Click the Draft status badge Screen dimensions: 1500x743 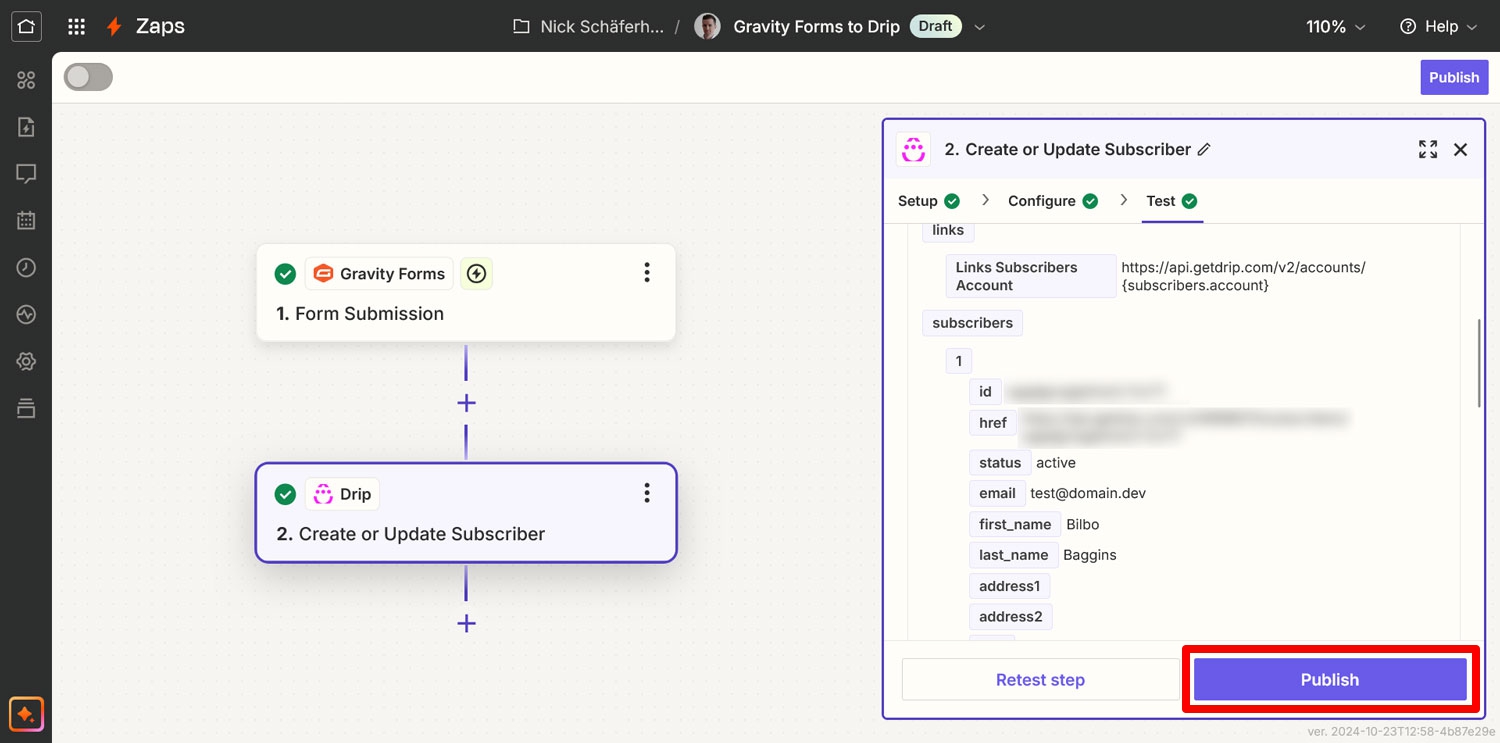pyautogui.click(x=935, y=27)
